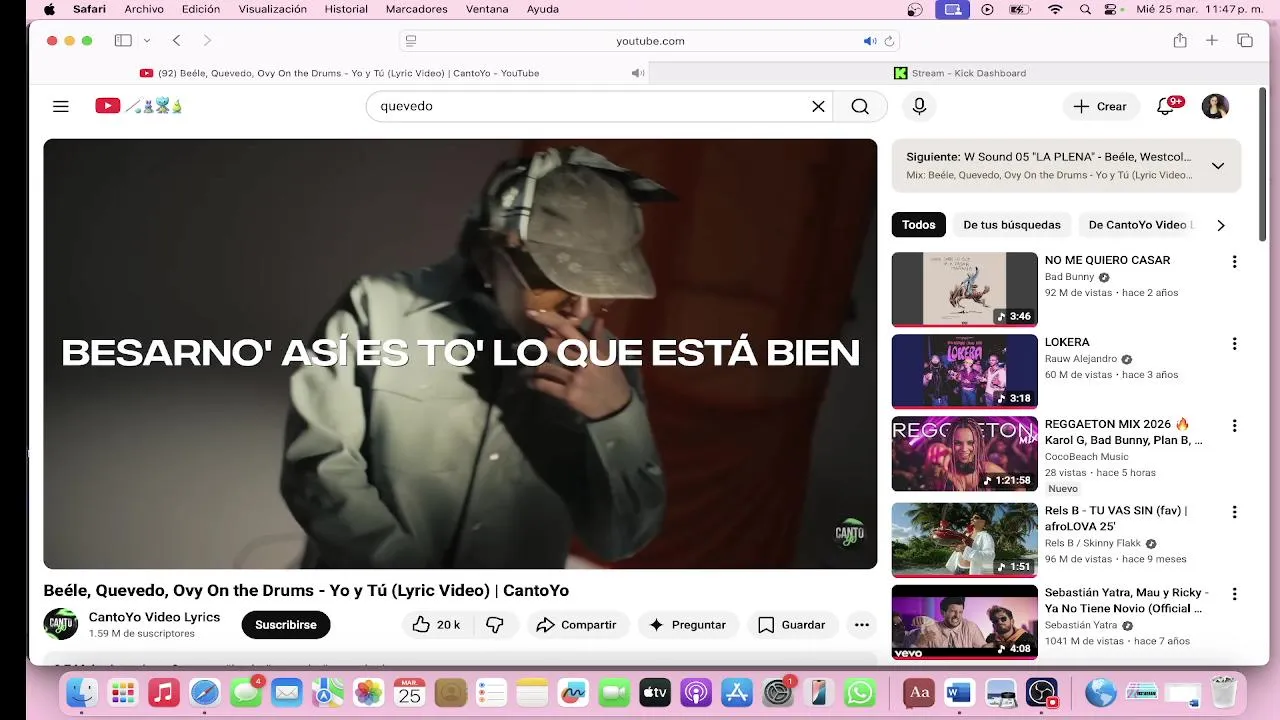Viewport: 1280px width, 720px height.
Task: Like the video with thumbs up
Action: [x=436, y=625]
